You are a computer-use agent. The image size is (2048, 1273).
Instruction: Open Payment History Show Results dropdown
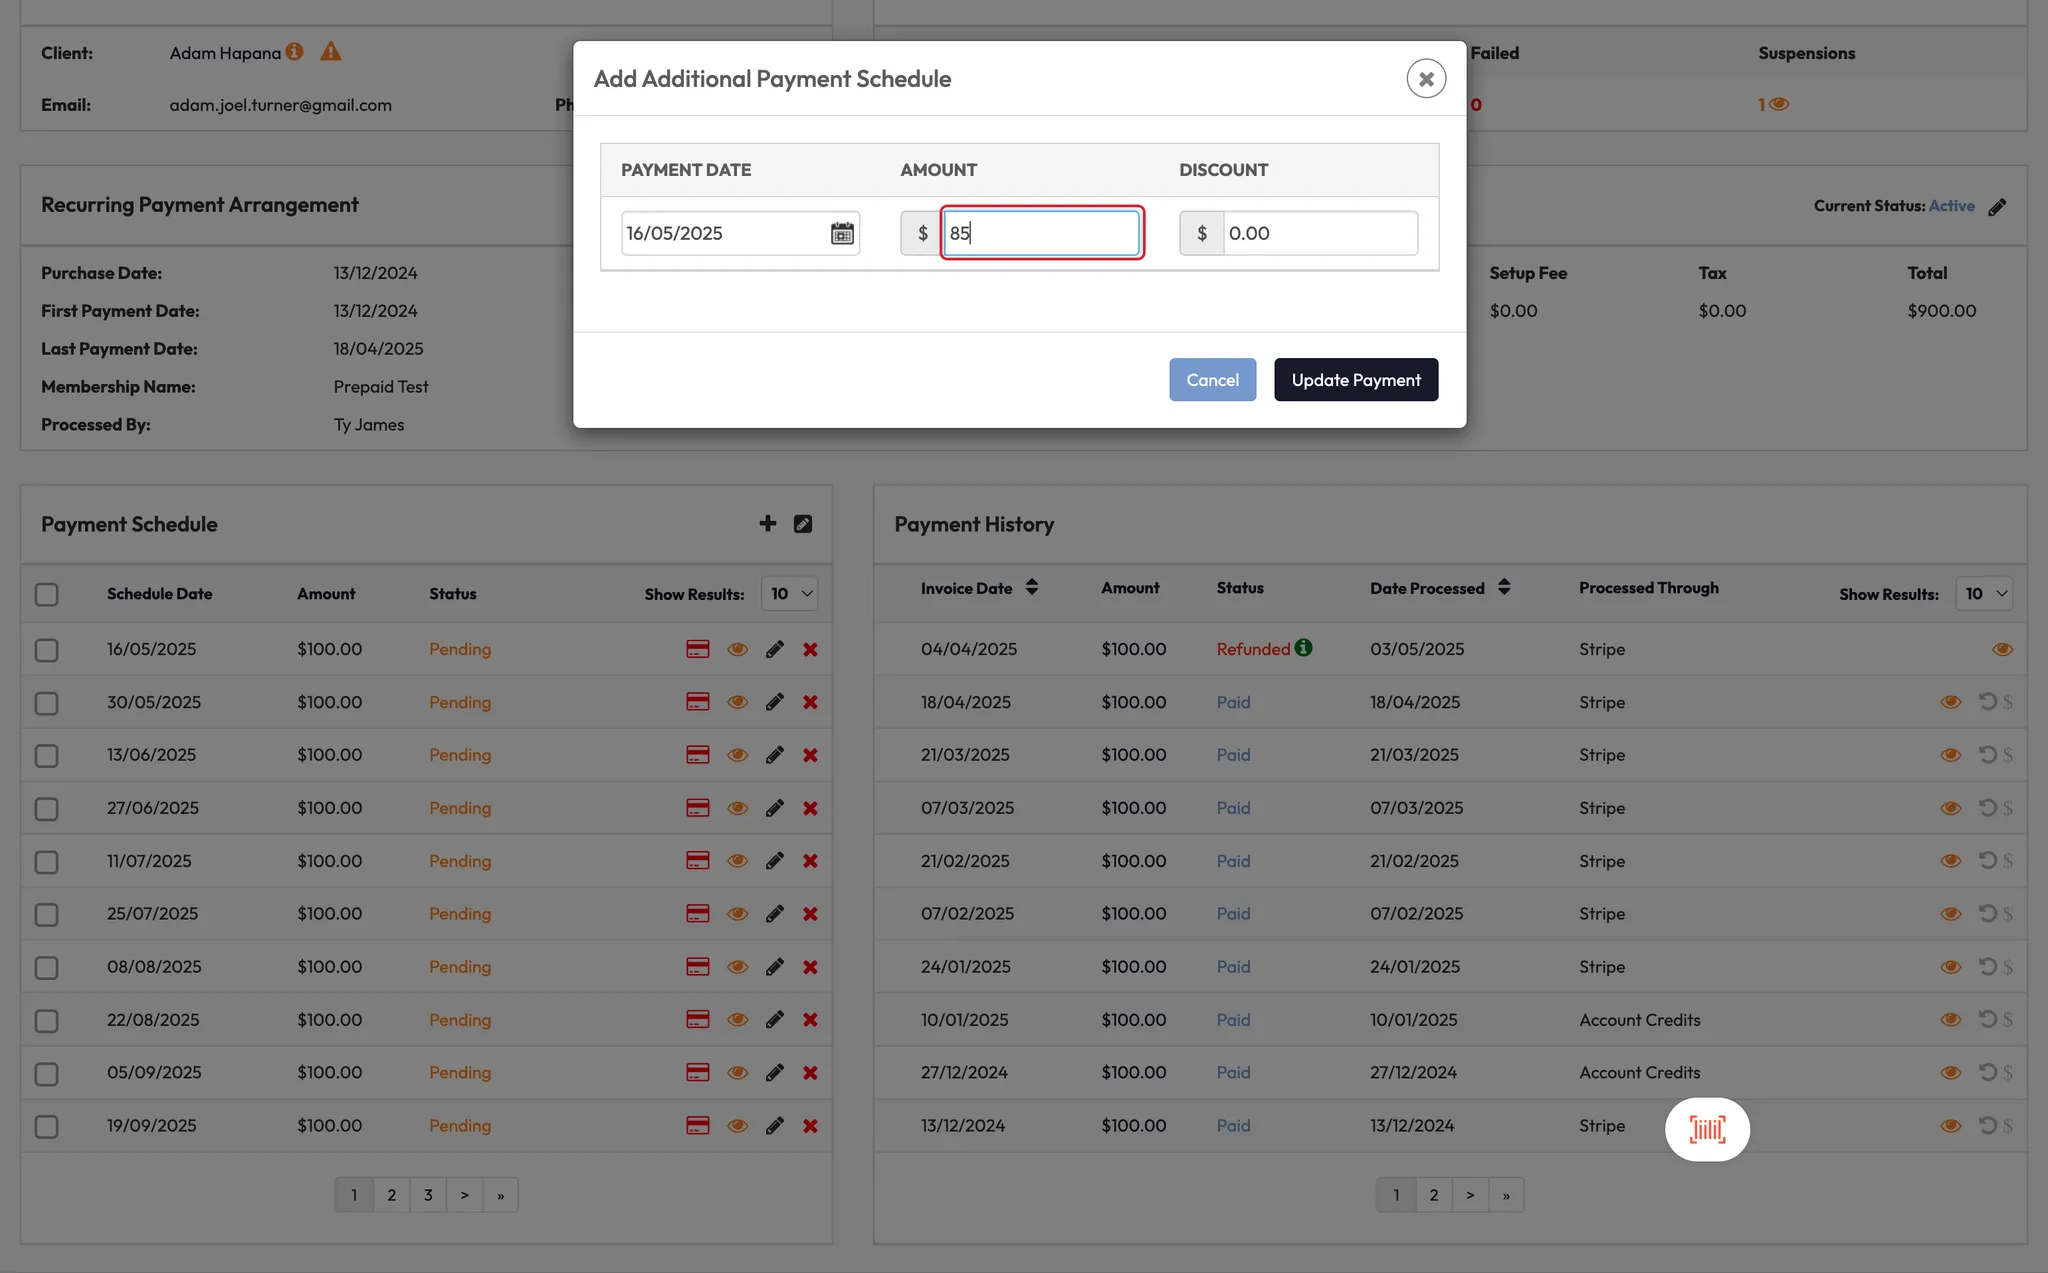[x=1984, y=594]
